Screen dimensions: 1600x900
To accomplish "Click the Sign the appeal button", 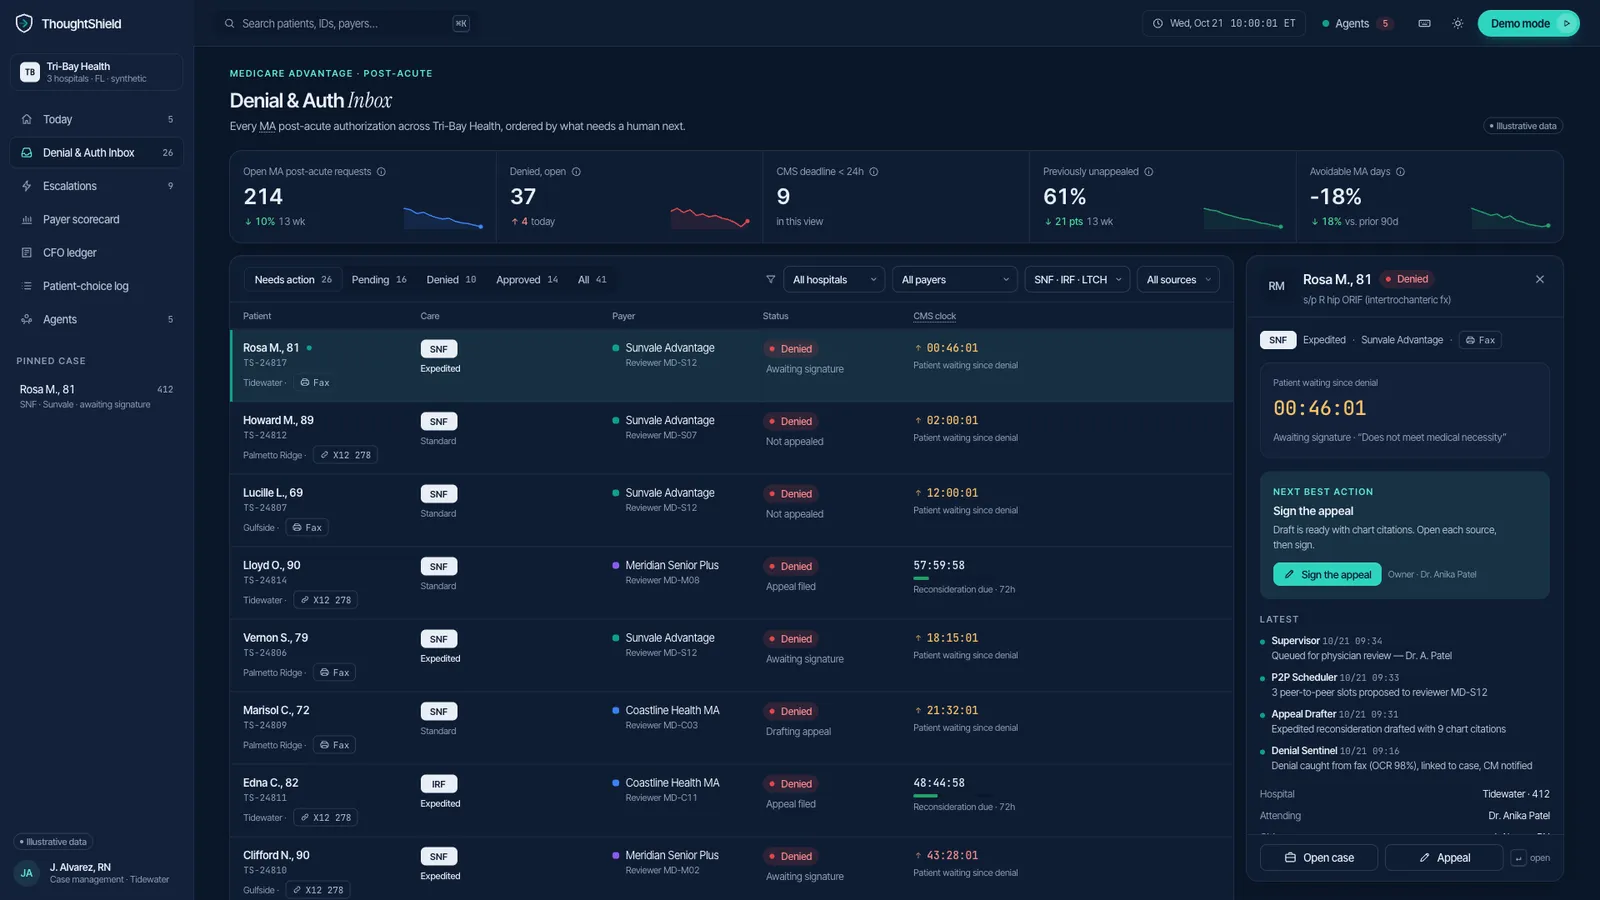I will pyautogui.click(x=1327, y=575).
